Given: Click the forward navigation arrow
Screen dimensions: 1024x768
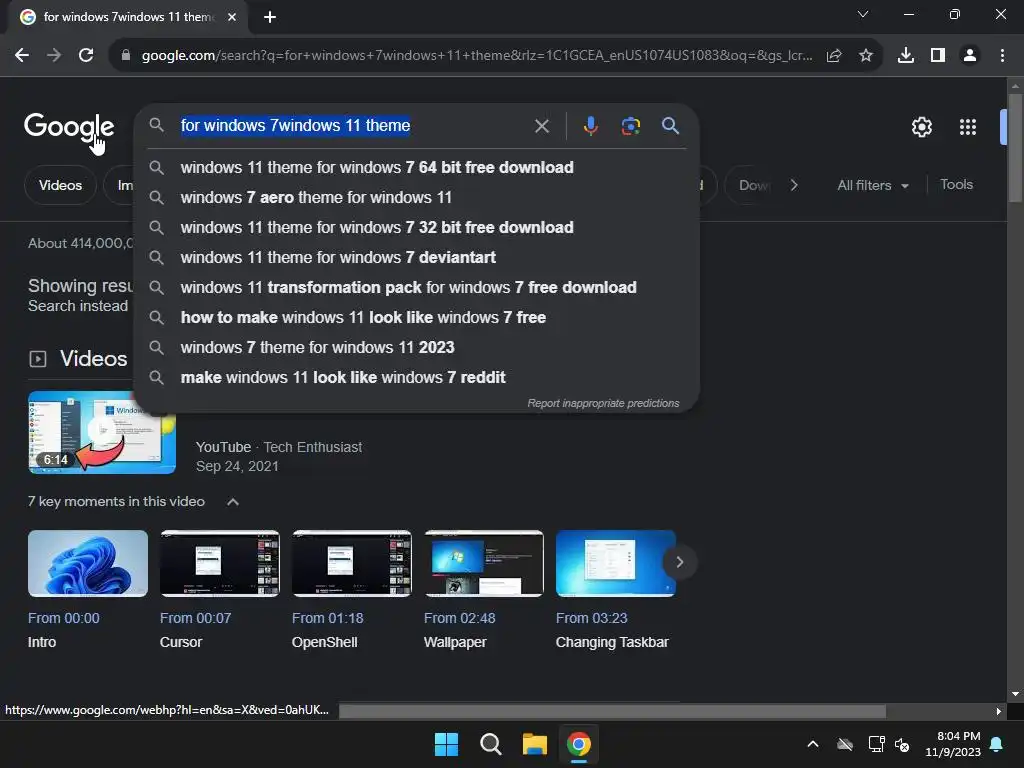Looking at the screenshot, I should click(x=54, y=56).
